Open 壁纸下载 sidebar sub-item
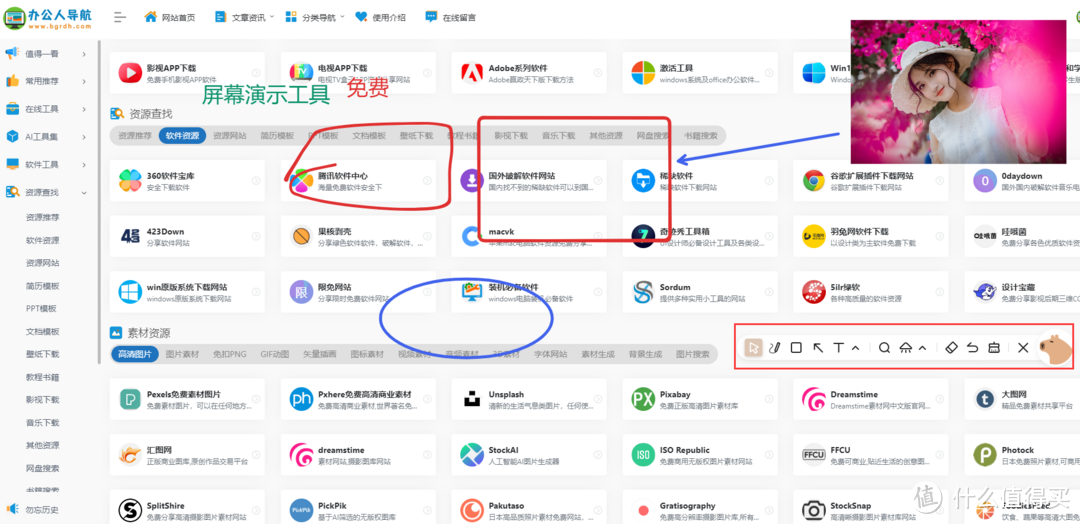 tap(43, 354)
